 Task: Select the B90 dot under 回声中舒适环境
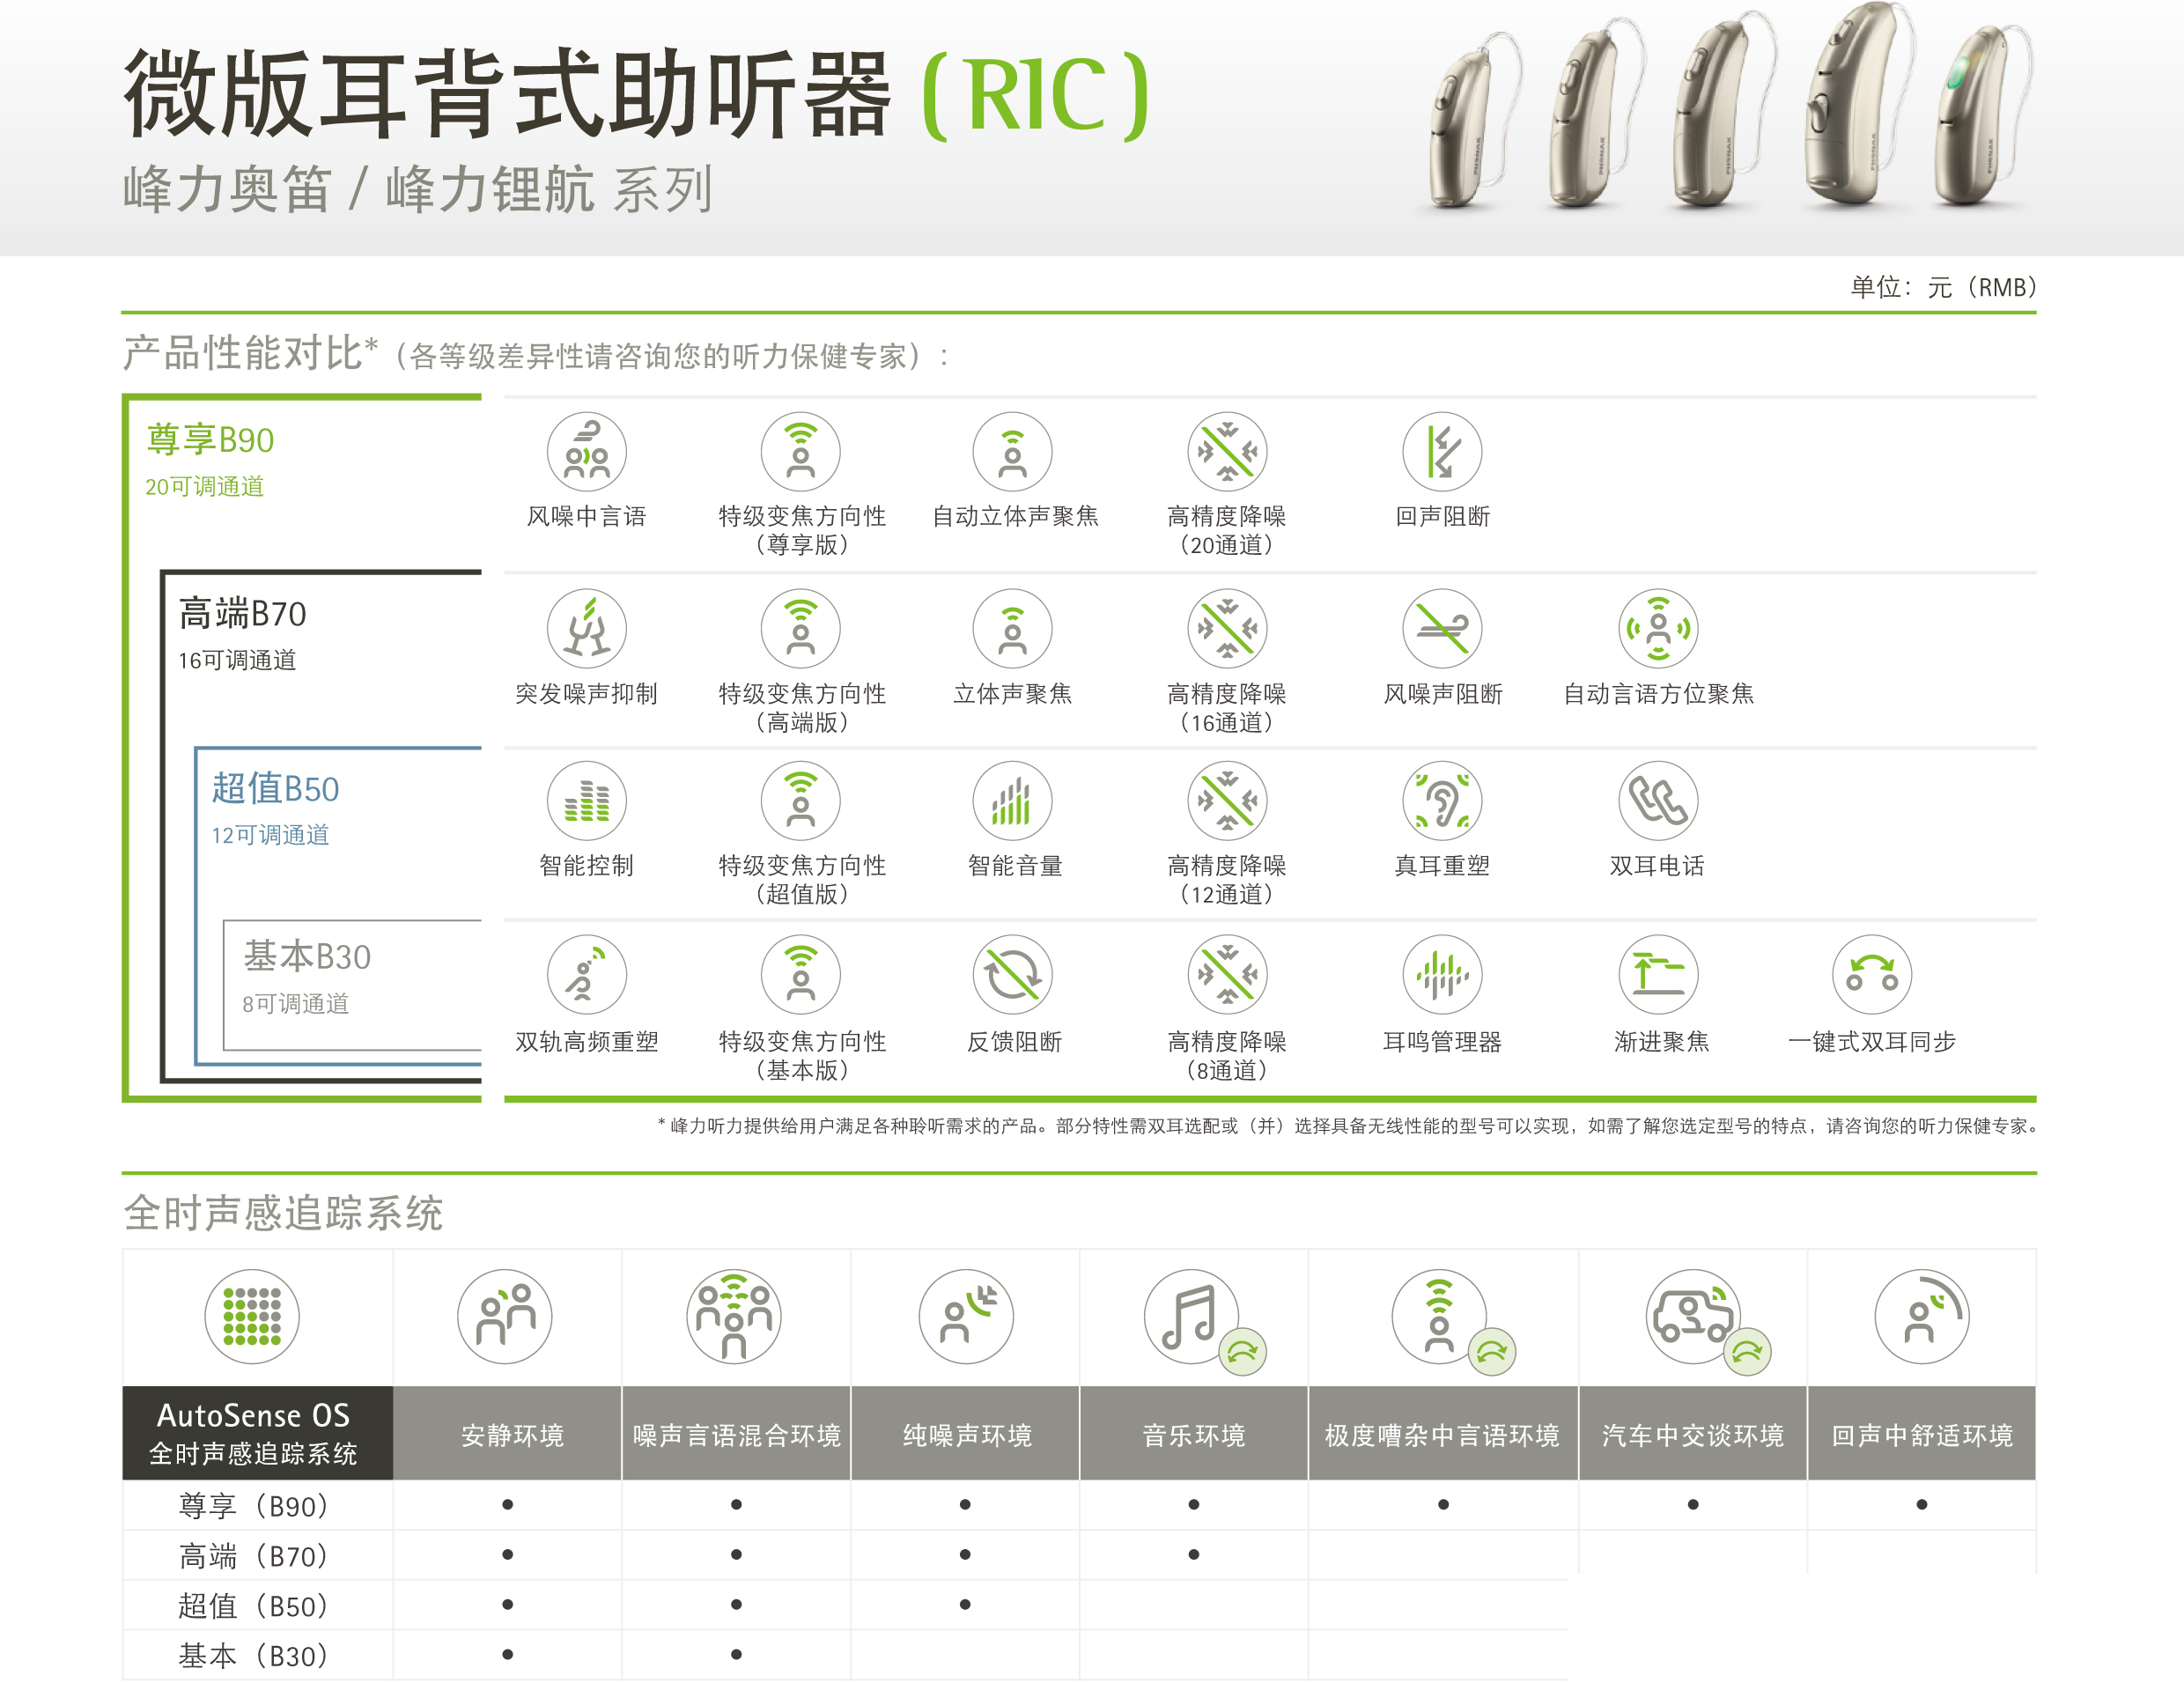coord(1921,1504)
